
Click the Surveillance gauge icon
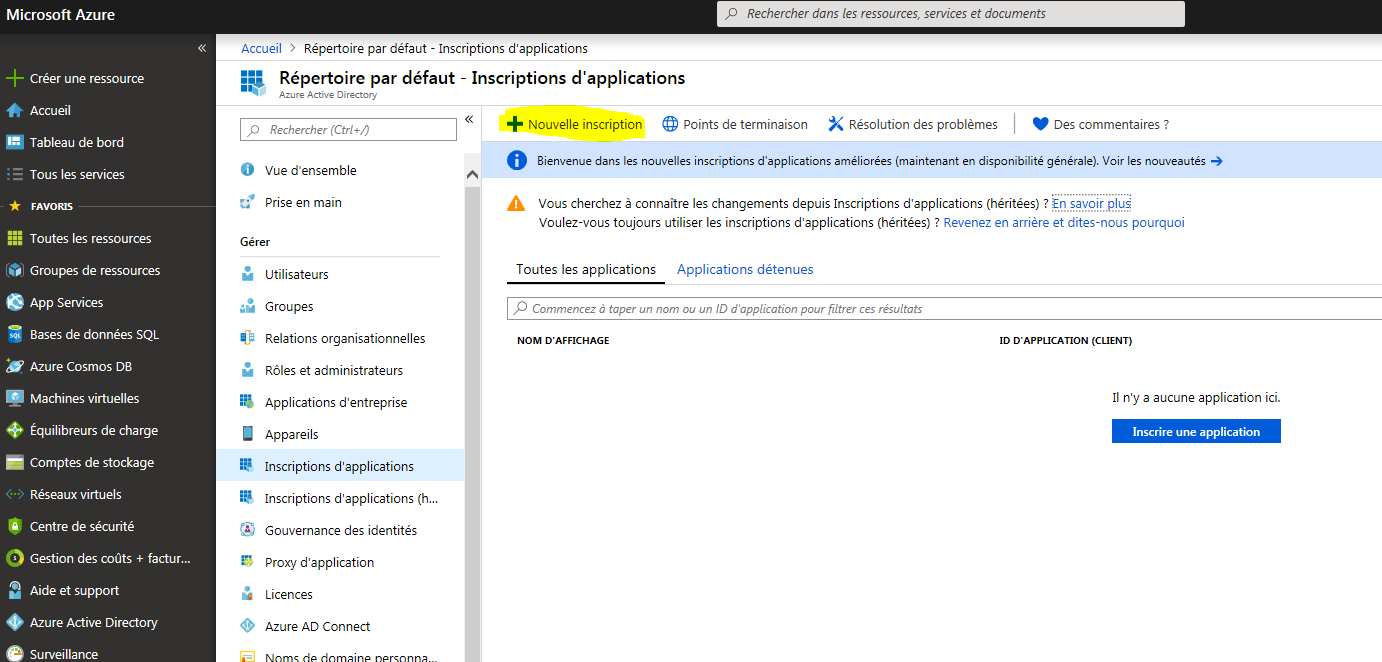(x=15, y=654)
